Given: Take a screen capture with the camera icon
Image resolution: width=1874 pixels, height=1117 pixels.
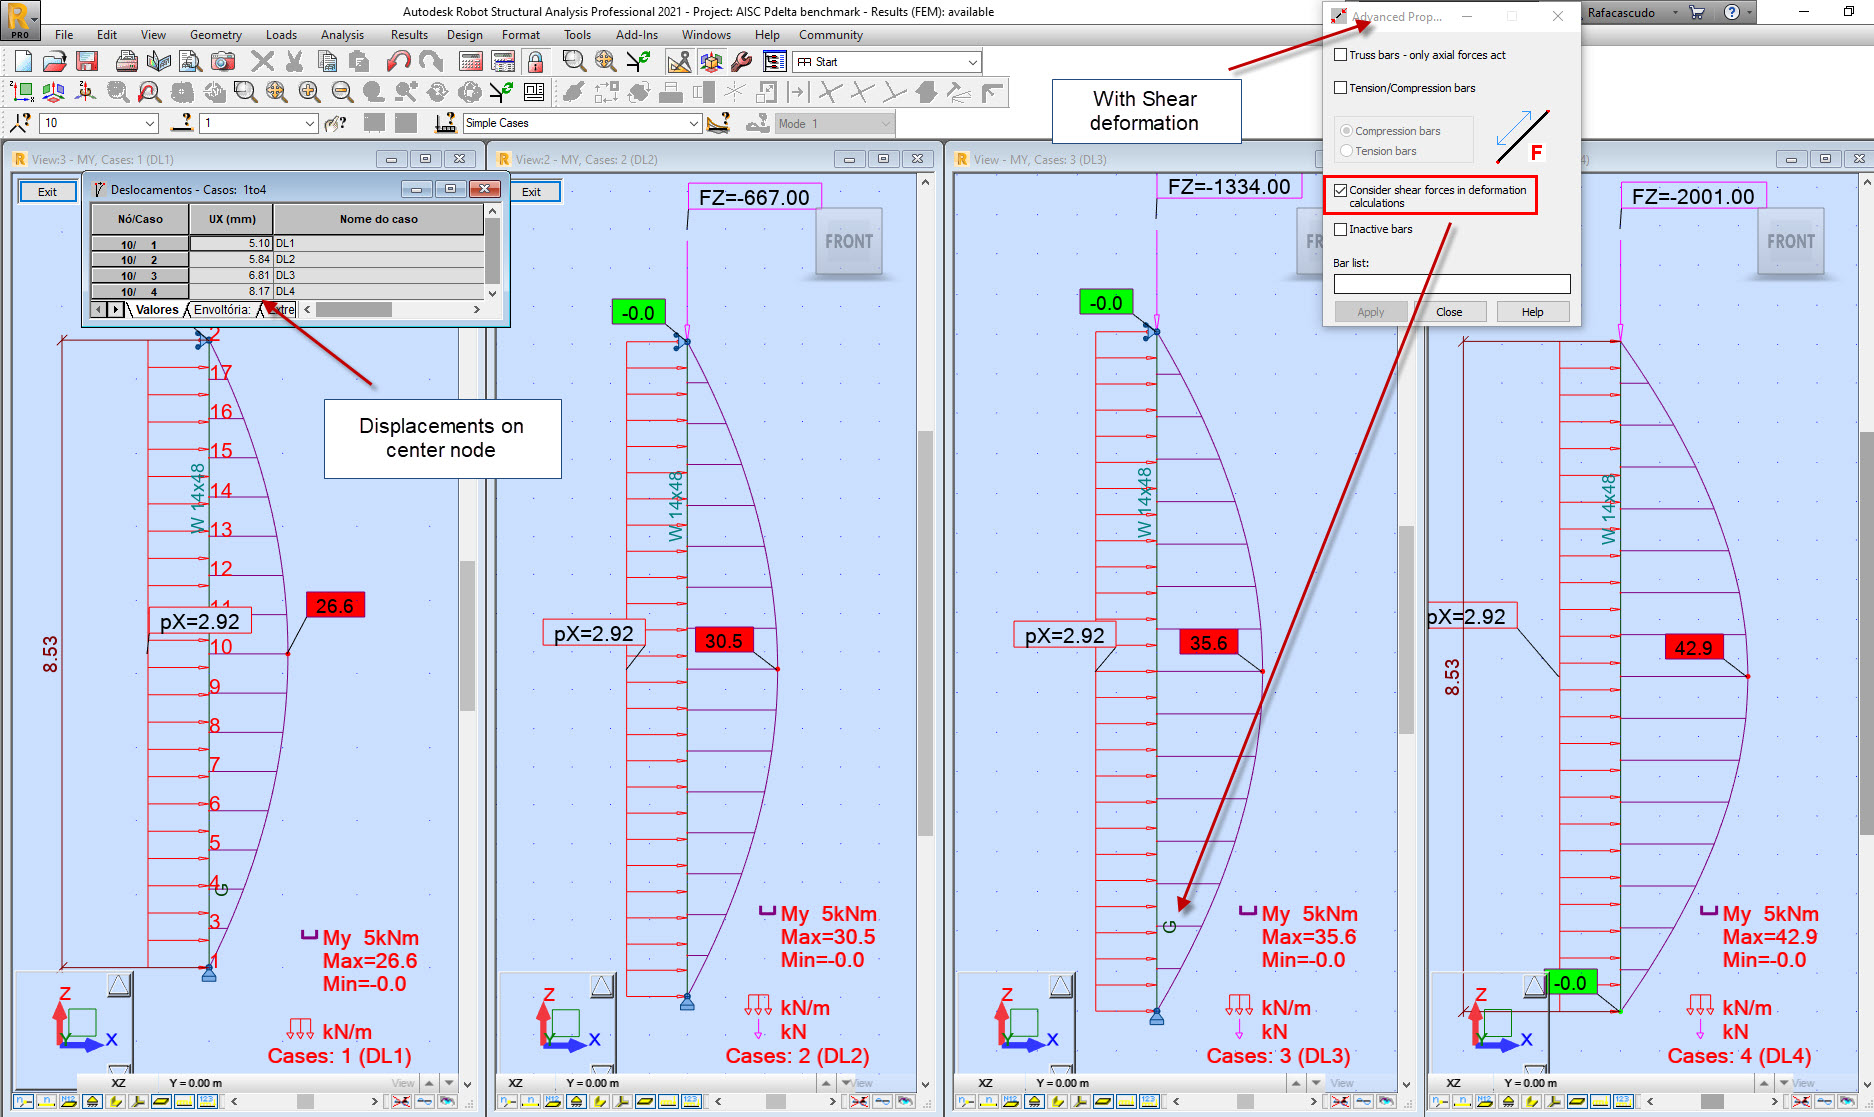Looking at the screenshot, I should point(222,61).
